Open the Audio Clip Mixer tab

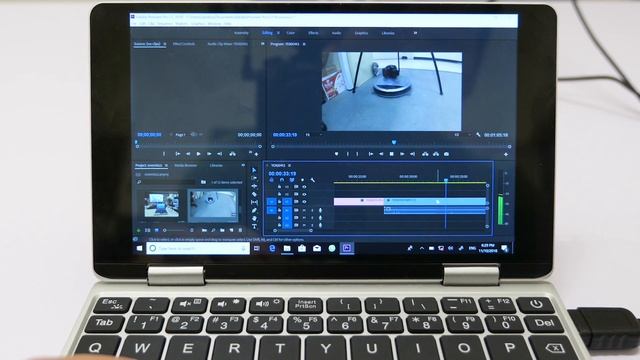pos(227,44)
